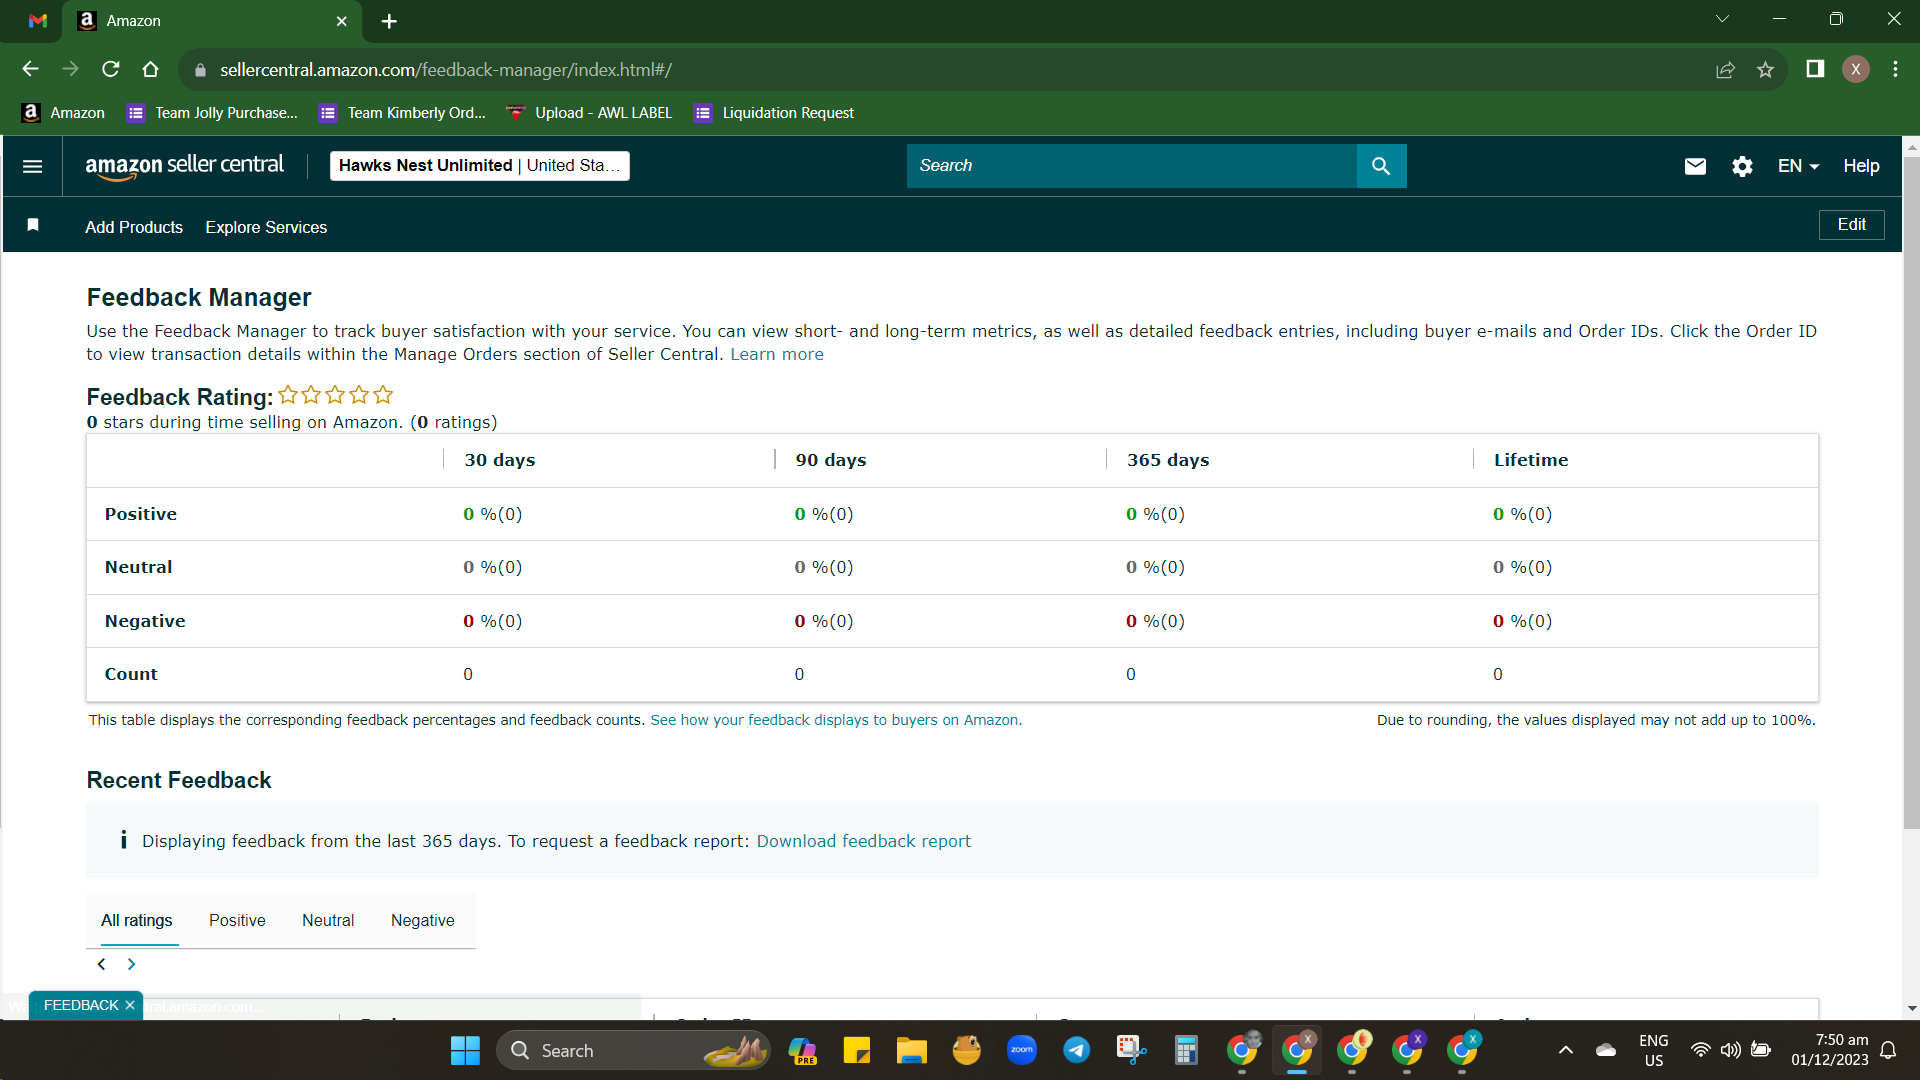Open Team Kimberly Ord bookmark

pyautogui.click(x=402, y=113)
